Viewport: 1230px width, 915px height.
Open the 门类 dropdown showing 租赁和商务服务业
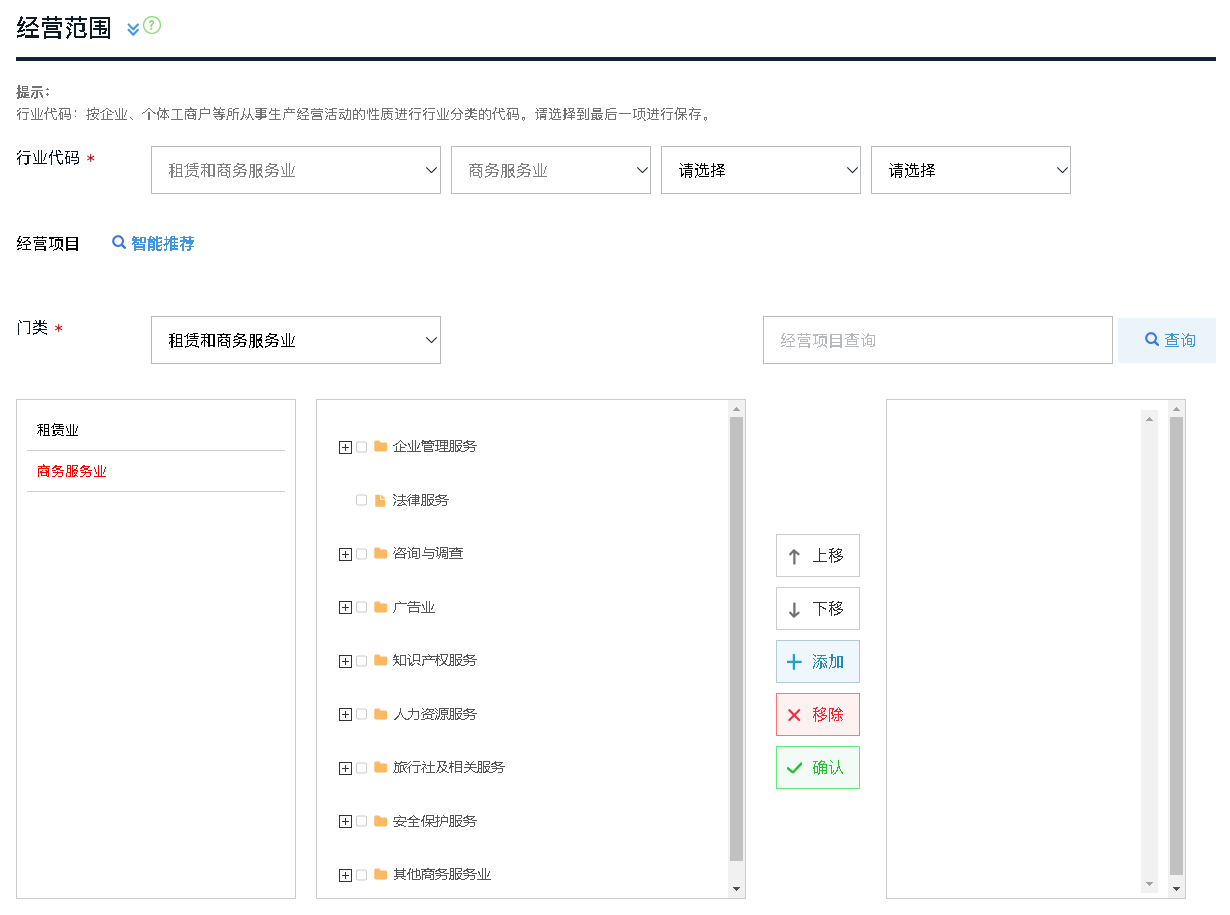(x=295, y=339)
